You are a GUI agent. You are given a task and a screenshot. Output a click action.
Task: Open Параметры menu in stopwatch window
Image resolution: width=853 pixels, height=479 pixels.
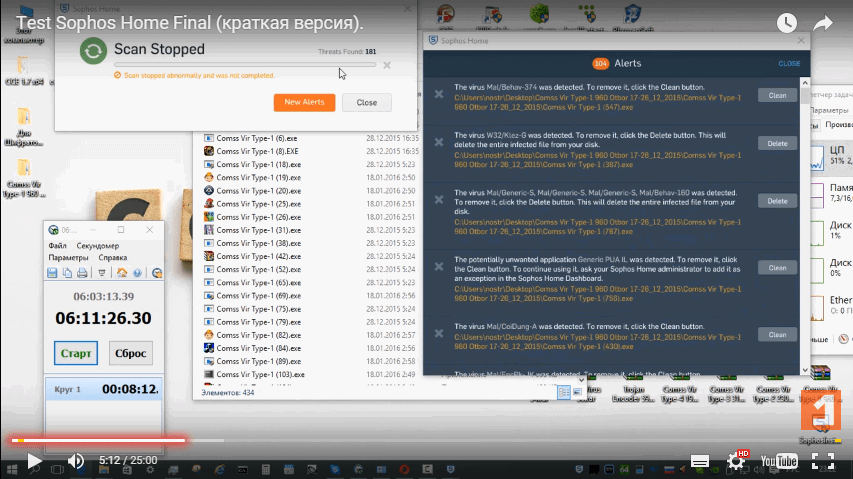tap(68, 258)
